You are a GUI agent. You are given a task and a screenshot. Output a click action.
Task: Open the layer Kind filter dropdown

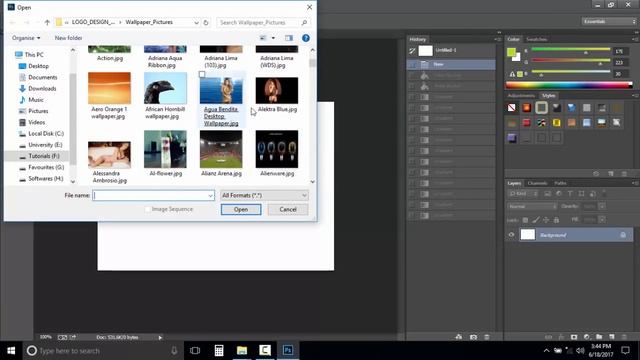[x=523, y=193]
